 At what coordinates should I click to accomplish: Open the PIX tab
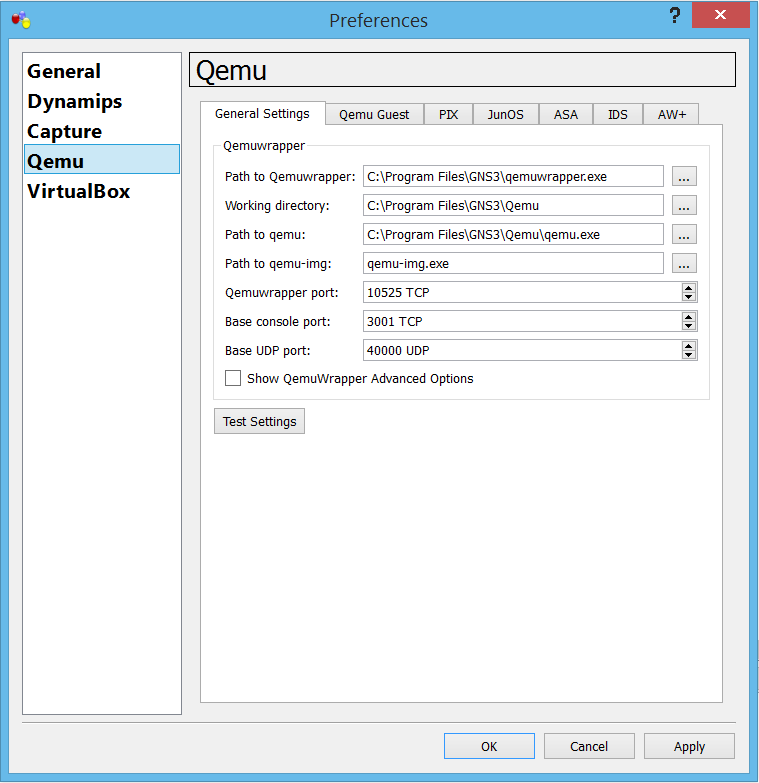pyautogui.click(x=448, y=114)
